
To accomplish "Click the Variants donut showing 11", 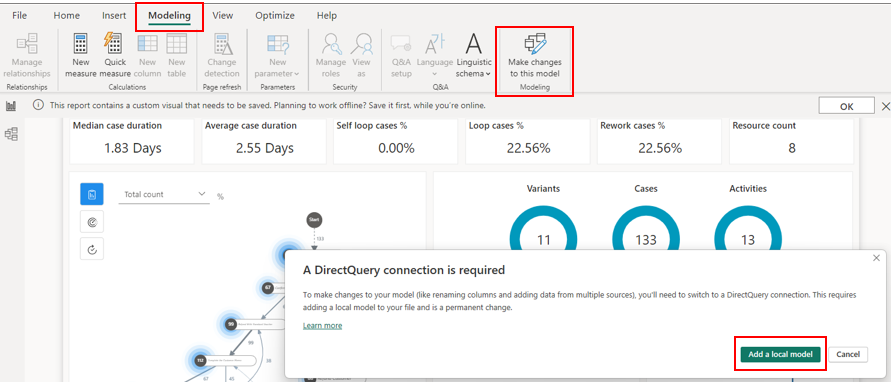I will click(543, 239).
